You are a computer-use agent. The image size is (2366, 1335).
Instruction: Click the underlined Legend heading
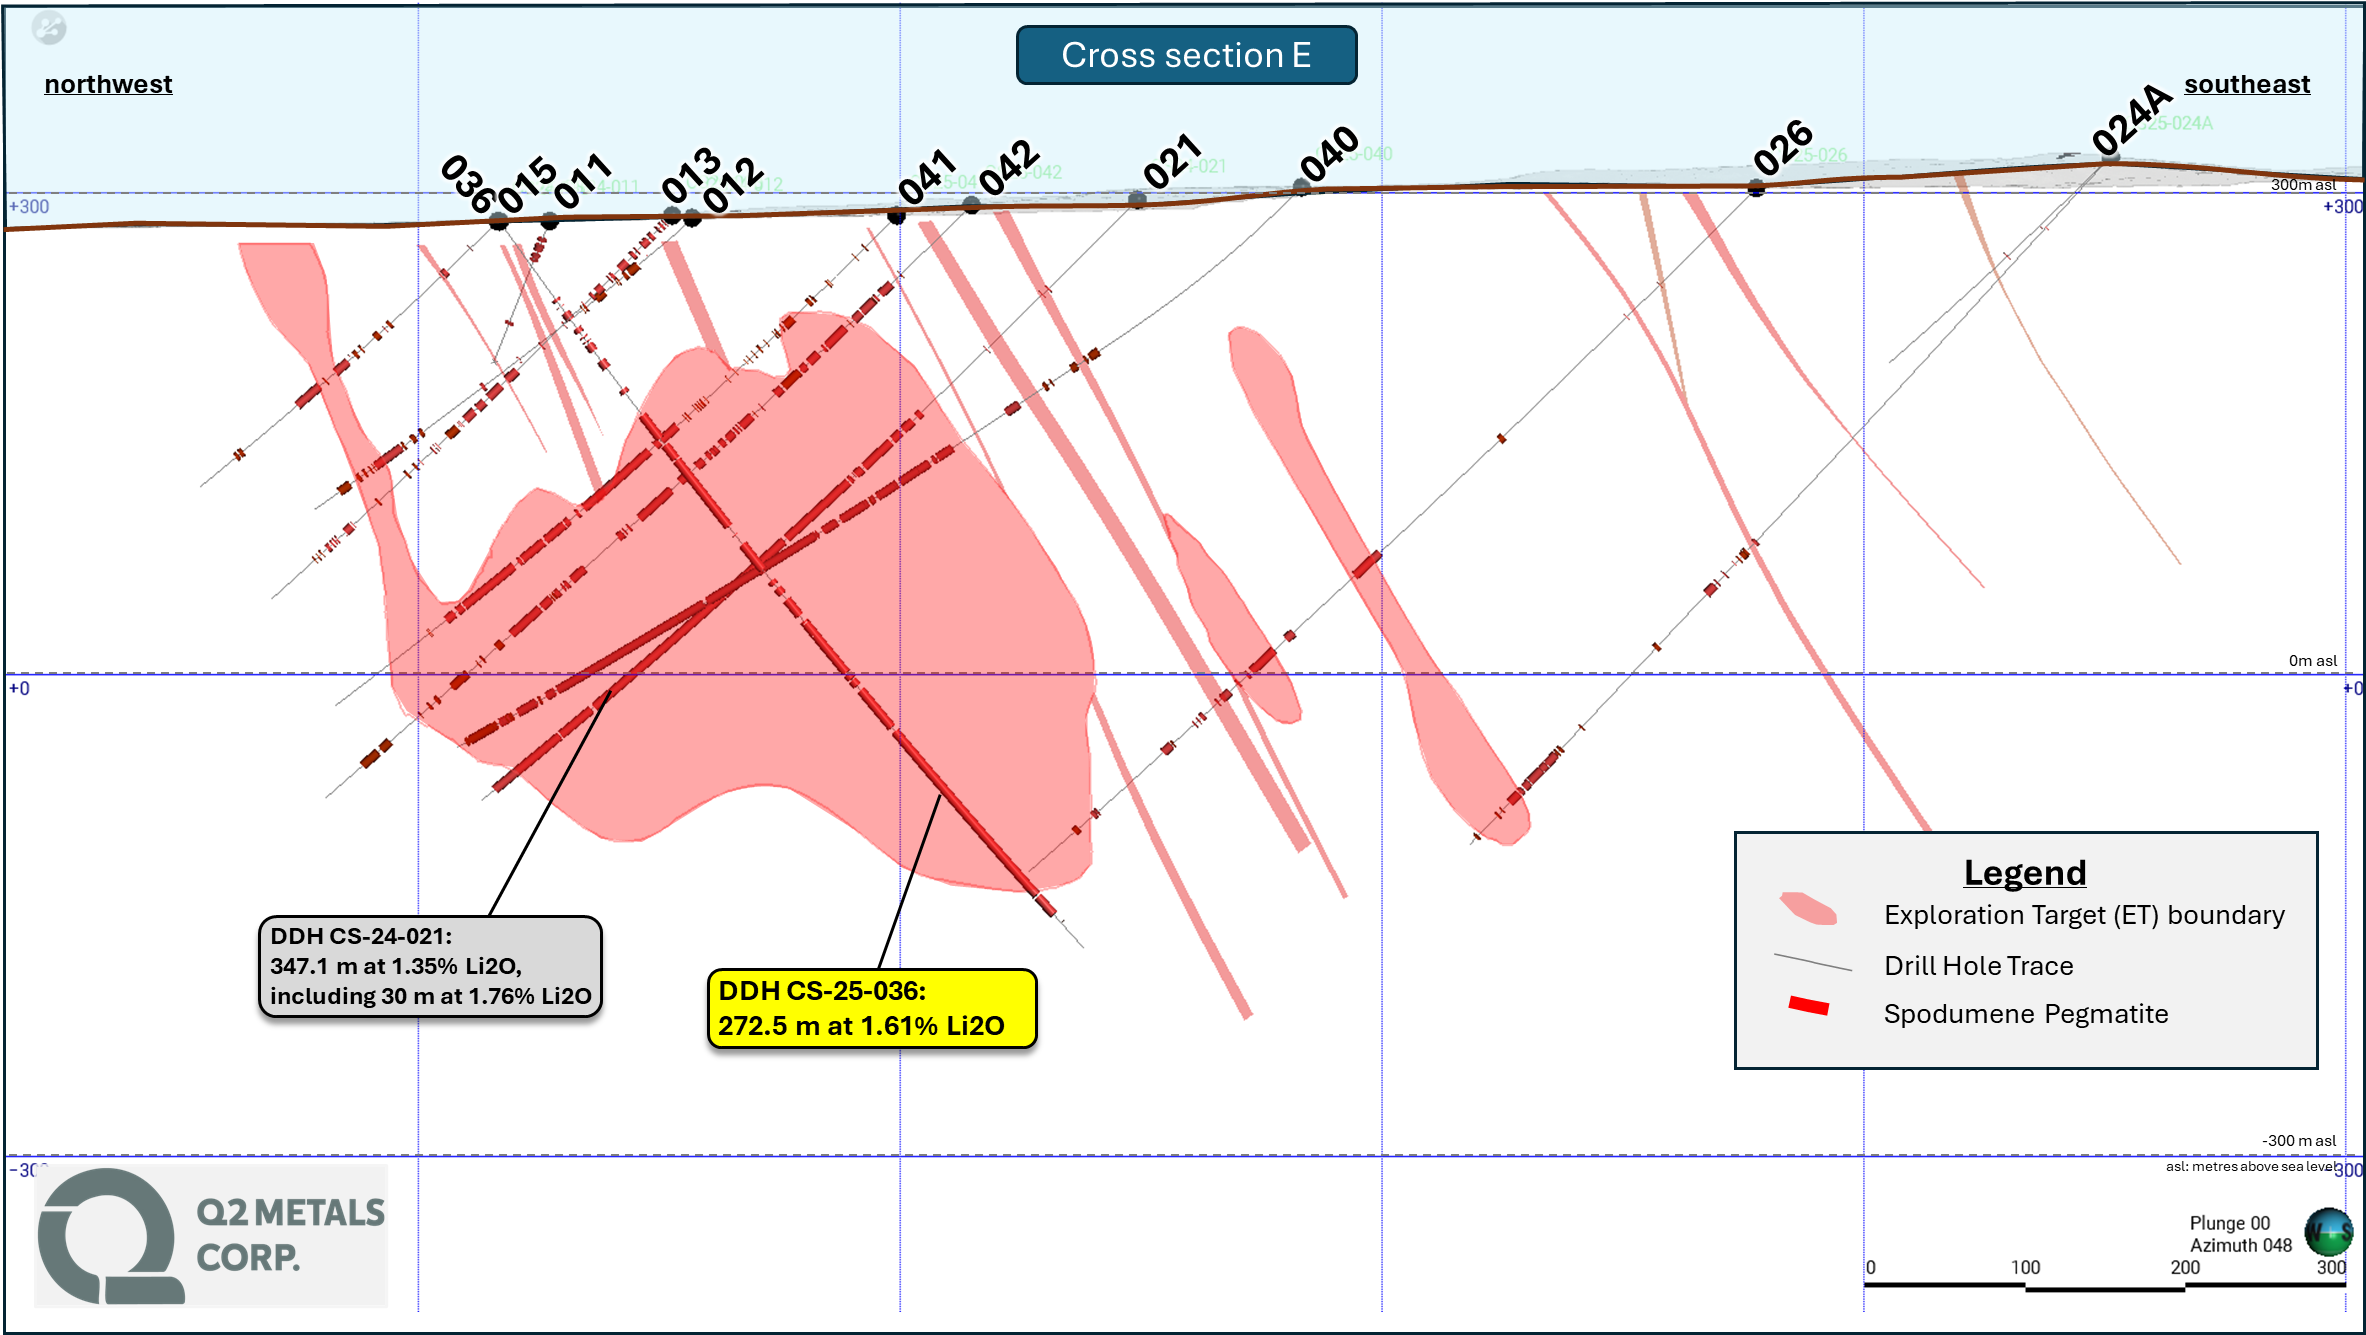point(2024,873)
